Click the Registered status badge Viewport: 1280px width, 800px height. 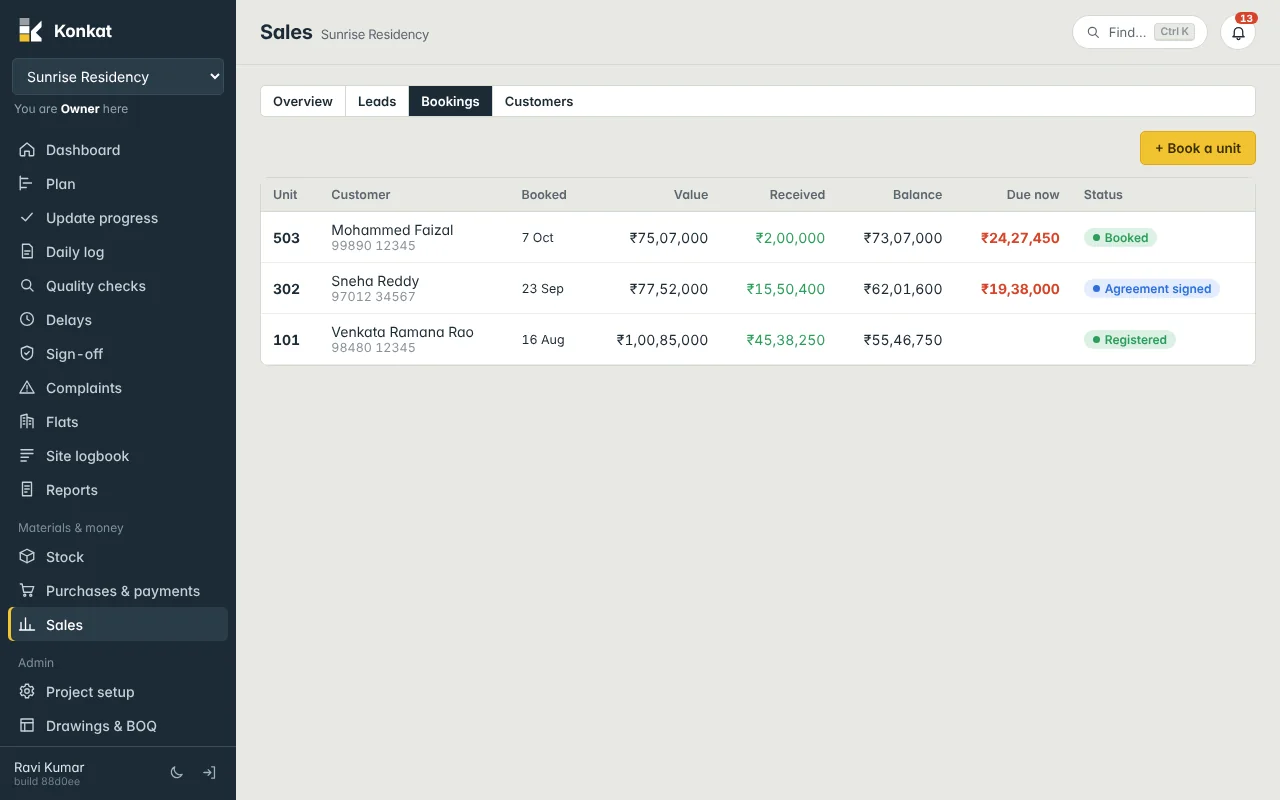click(x=1130, y=340)
